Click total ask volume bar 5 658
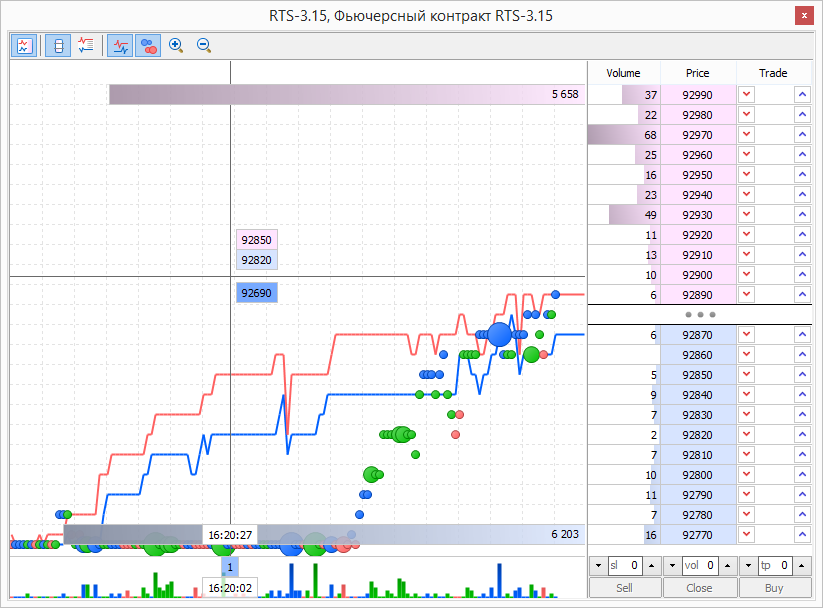 pos(347,95)
